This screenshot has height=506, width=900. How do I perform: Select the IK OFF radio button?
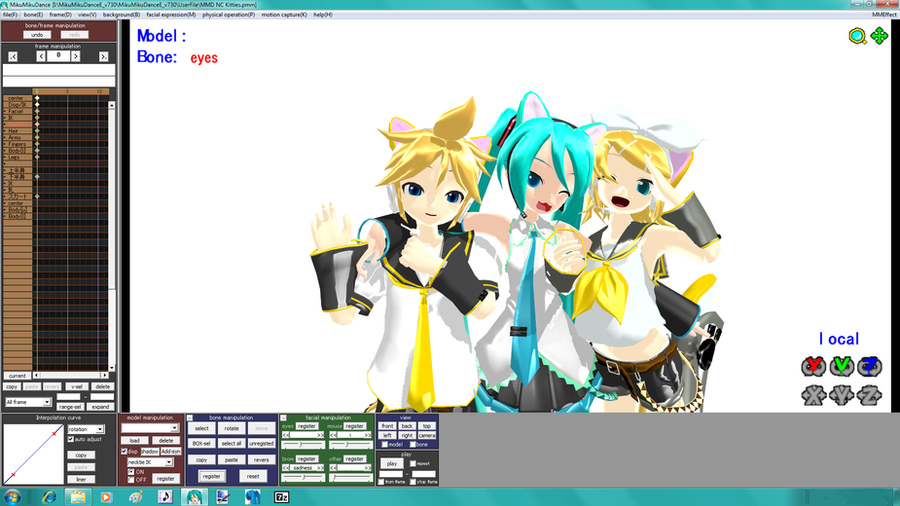131,480
